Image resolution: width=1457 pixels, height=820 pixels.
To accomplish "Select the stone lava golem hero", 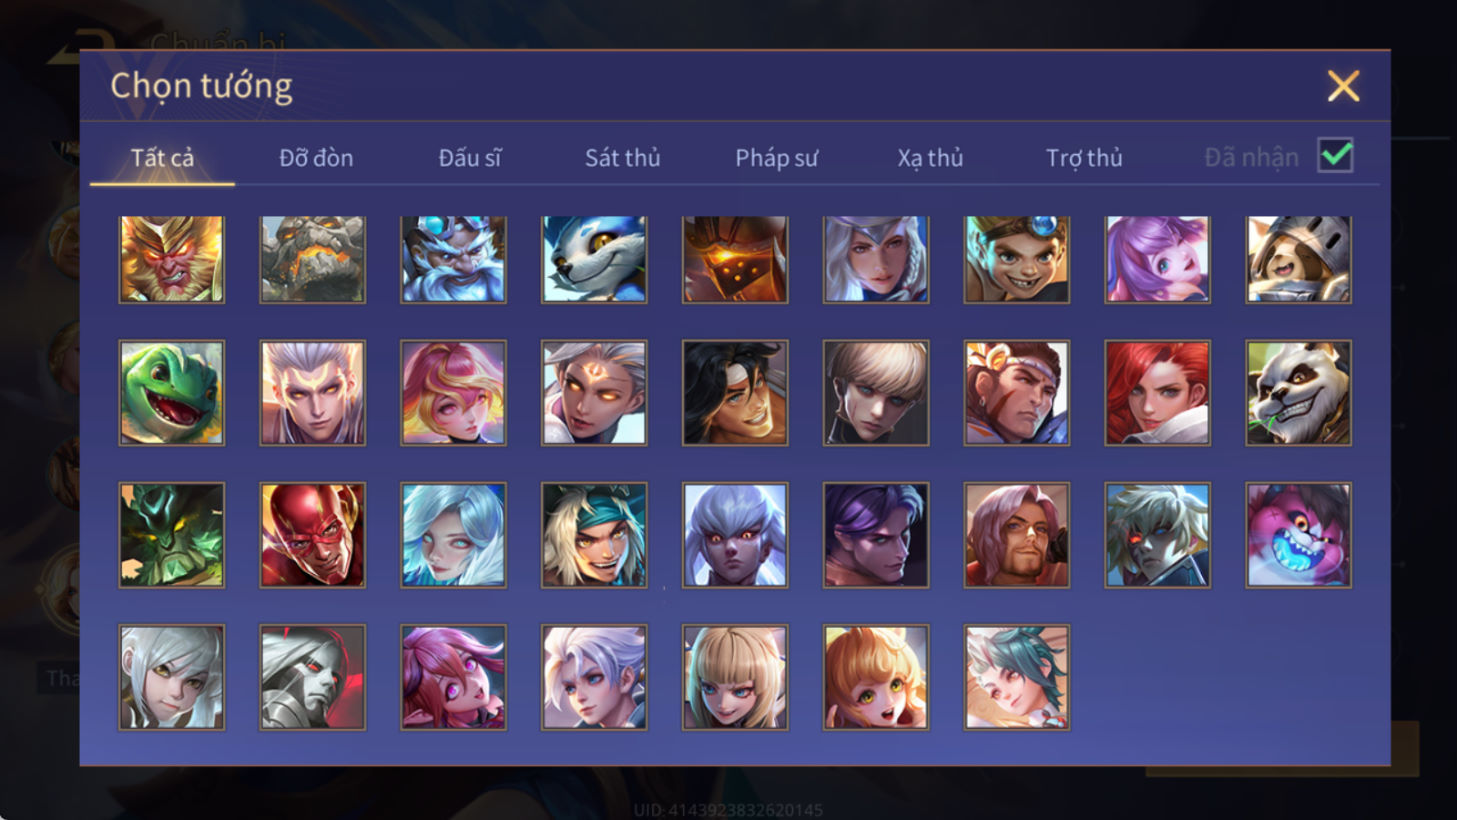I will coord(312,259).
